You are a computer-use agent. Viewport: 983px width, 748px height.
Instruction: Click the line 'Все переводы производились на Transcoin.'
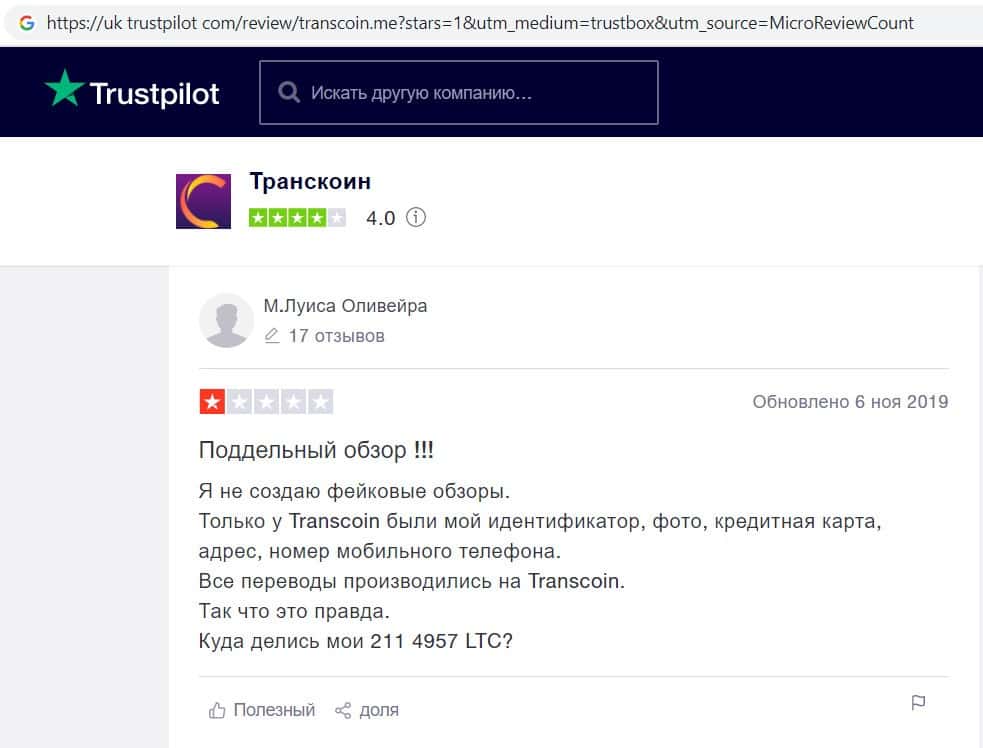[x=411, y=581]
